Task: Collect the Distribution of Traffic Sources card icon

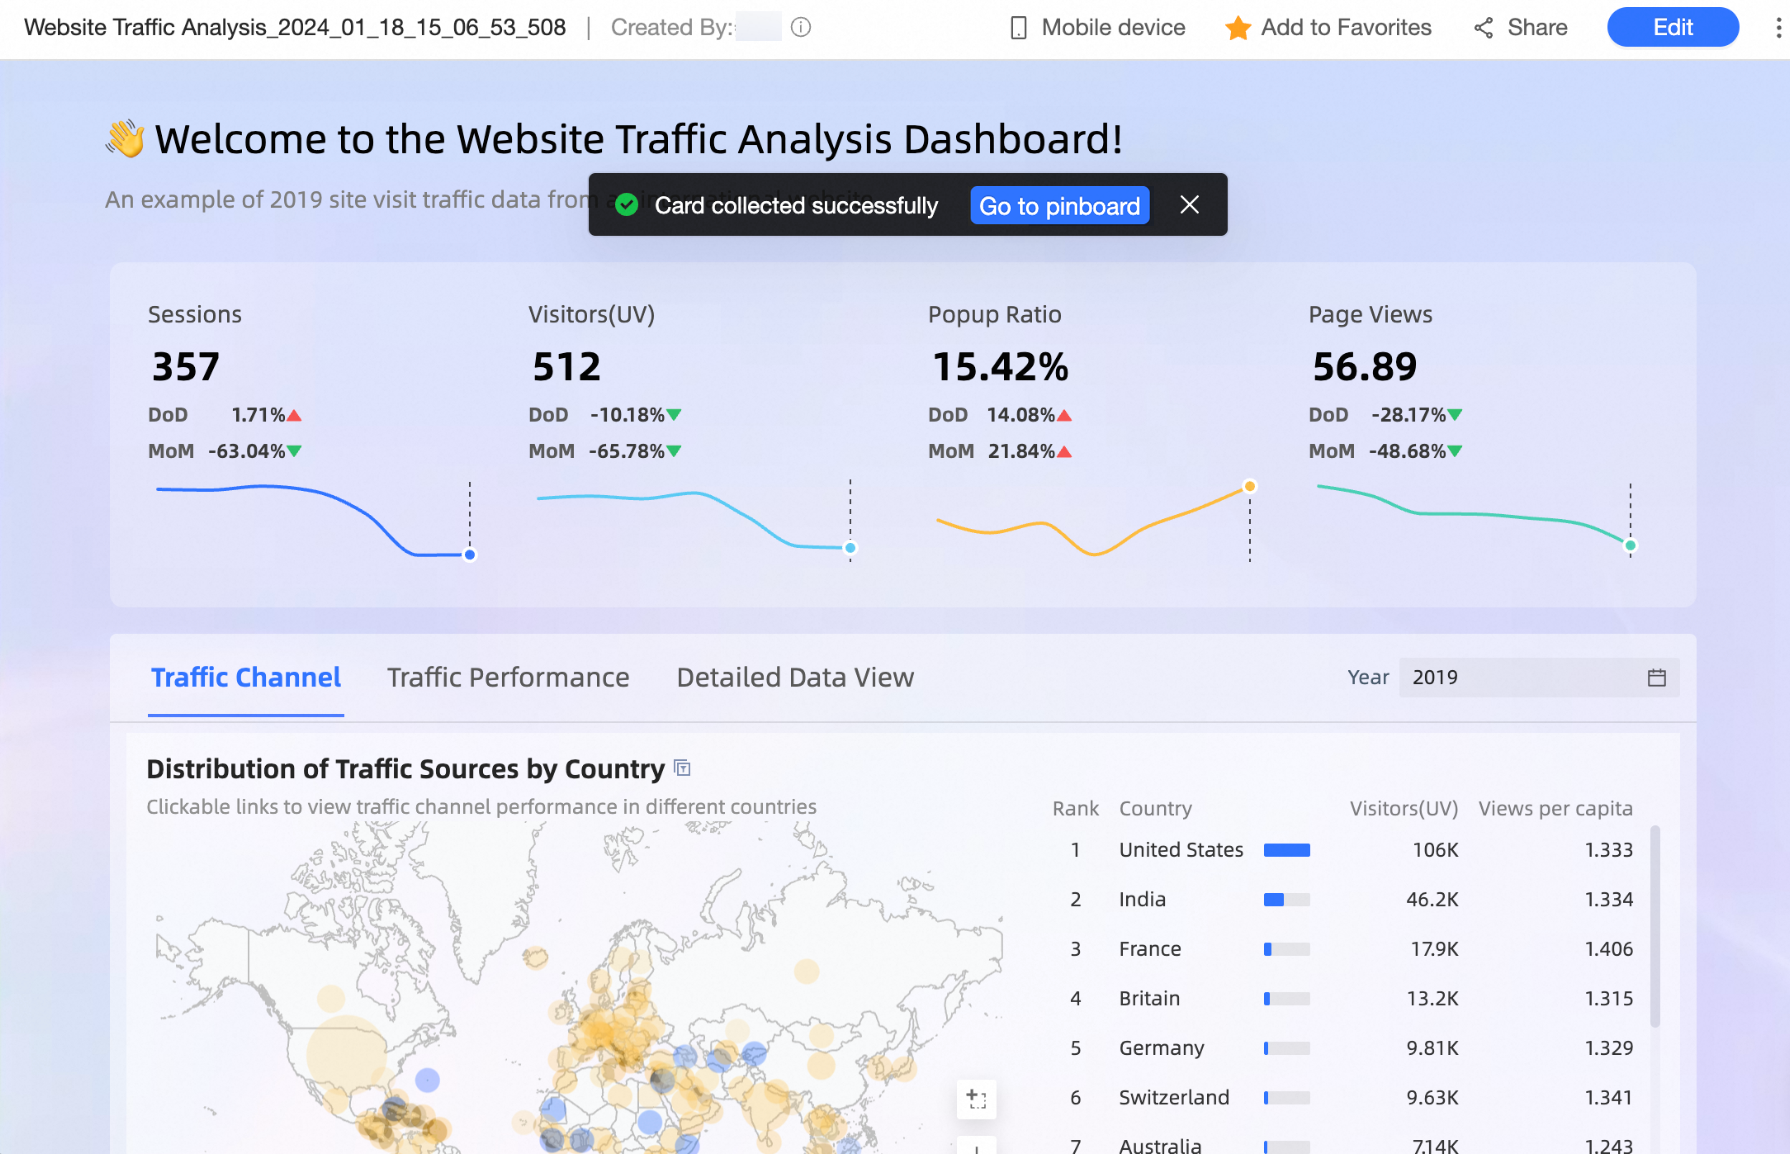Action: (683, 768)
